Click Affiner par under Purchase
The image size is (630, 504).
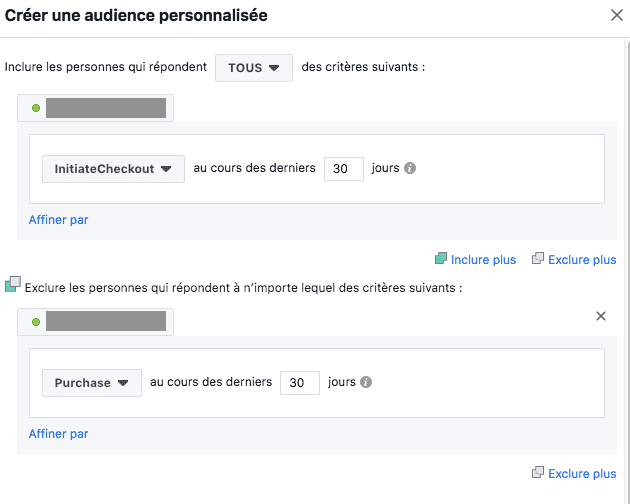tap(58, 434)
